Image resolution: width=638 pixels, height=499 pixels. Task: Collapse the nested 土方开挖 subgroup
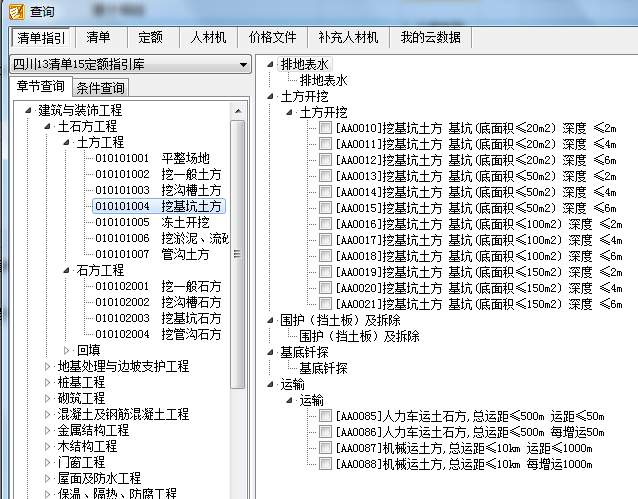289,112
